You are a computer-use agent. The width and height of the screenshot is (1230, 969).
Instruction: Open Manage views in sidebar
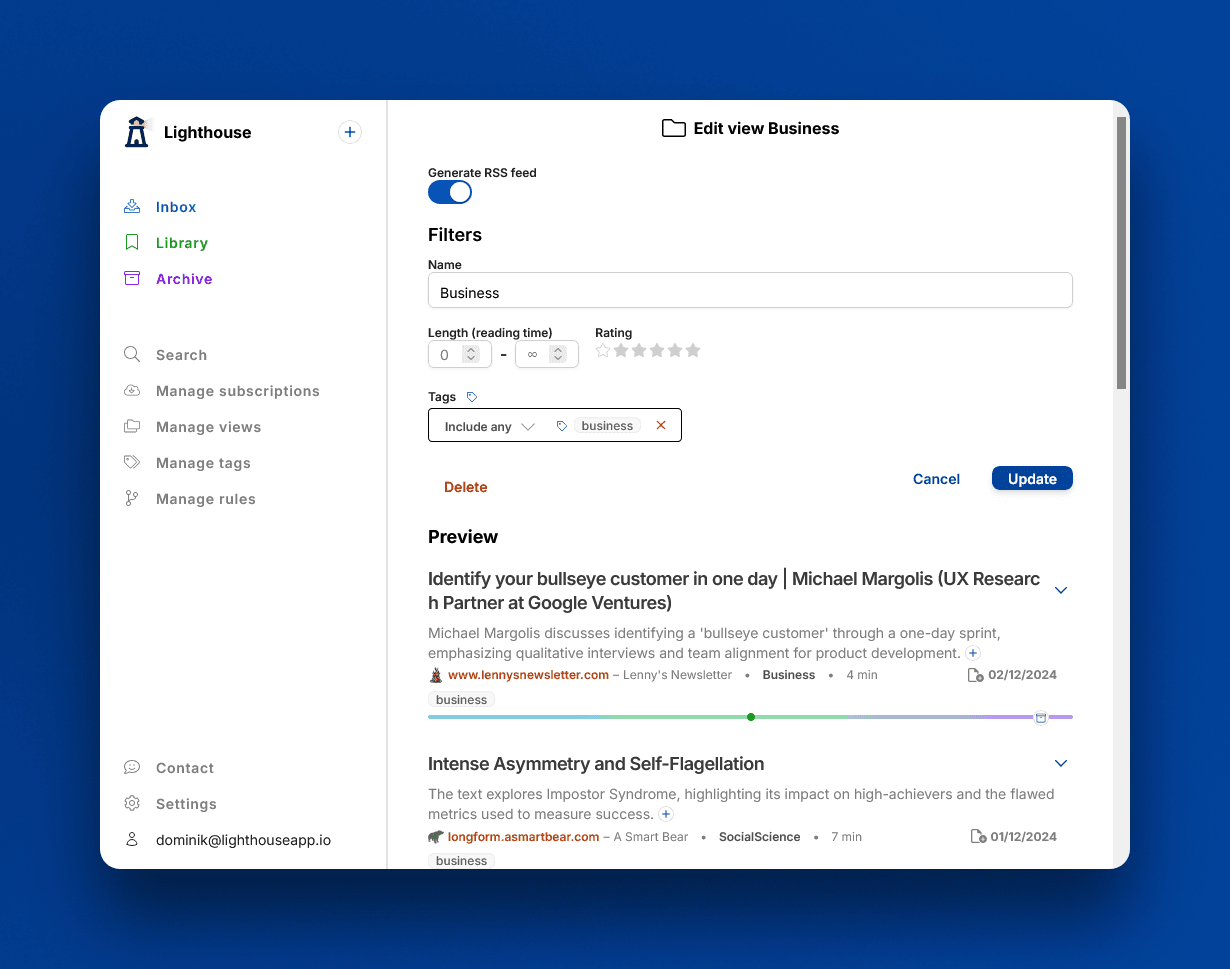pyautogui.click(x=208, y=427)
